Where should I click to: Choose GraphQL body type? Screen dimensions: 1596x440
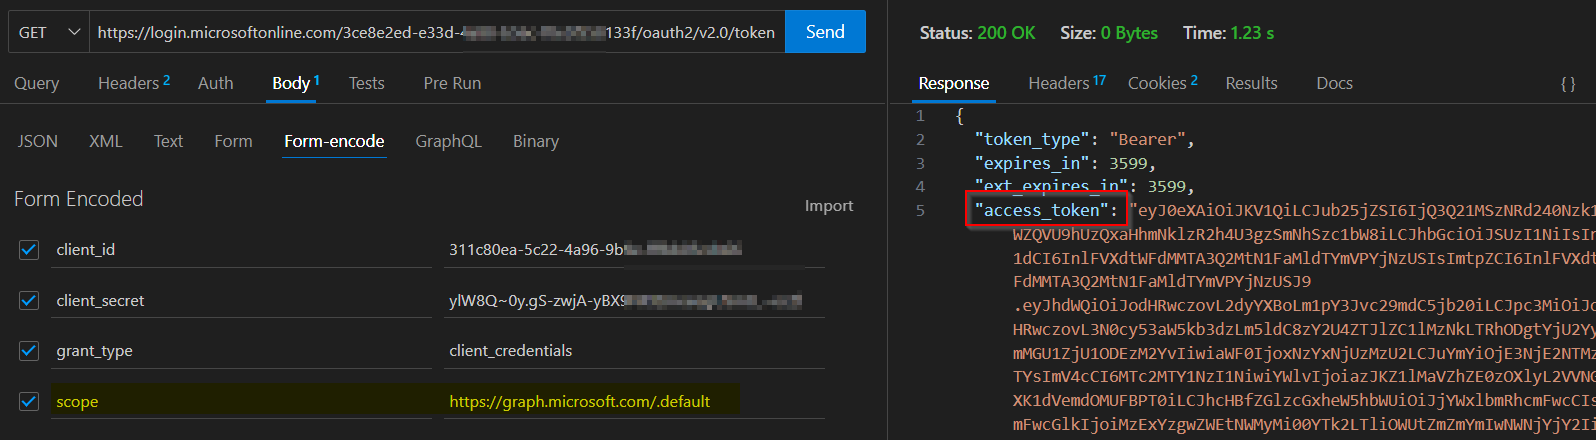tap(448, 141)
